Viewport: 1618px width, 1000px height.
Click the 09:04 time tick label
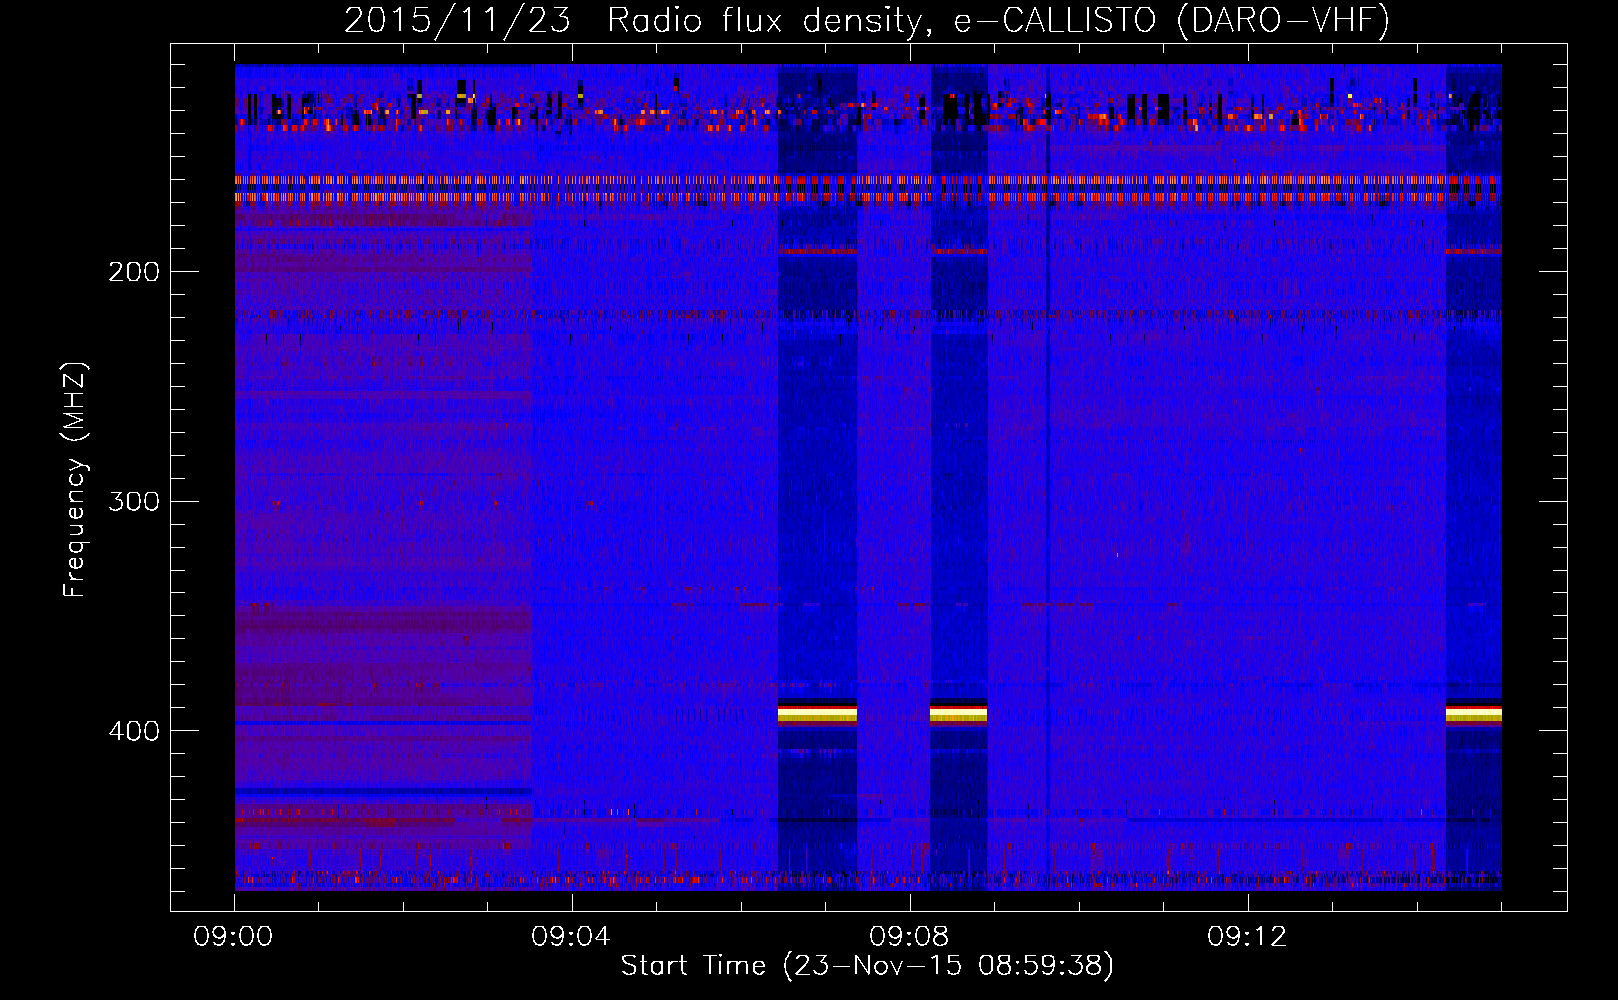click(571, 937)
